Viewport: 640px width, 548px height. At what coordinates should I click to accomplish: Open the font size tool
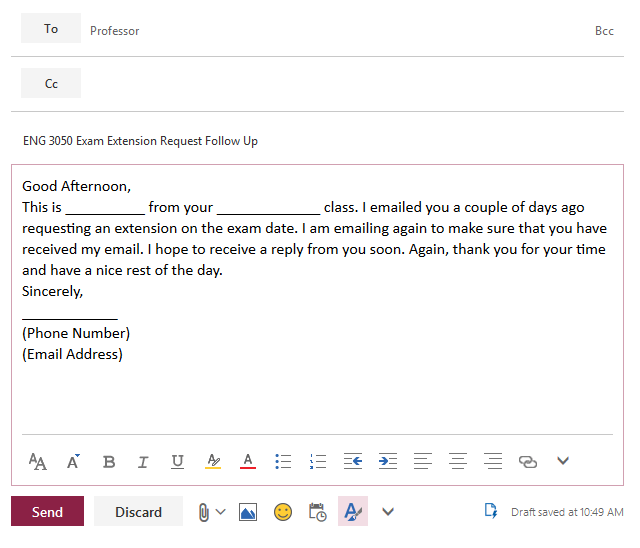tap(38, 461)
